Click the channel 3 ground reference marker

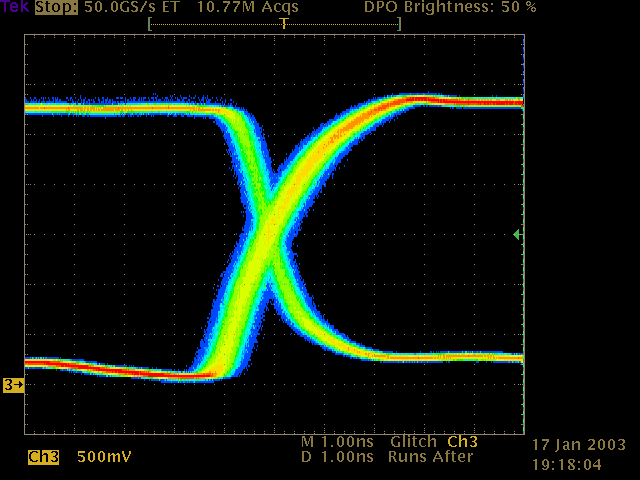pos(13,384)
